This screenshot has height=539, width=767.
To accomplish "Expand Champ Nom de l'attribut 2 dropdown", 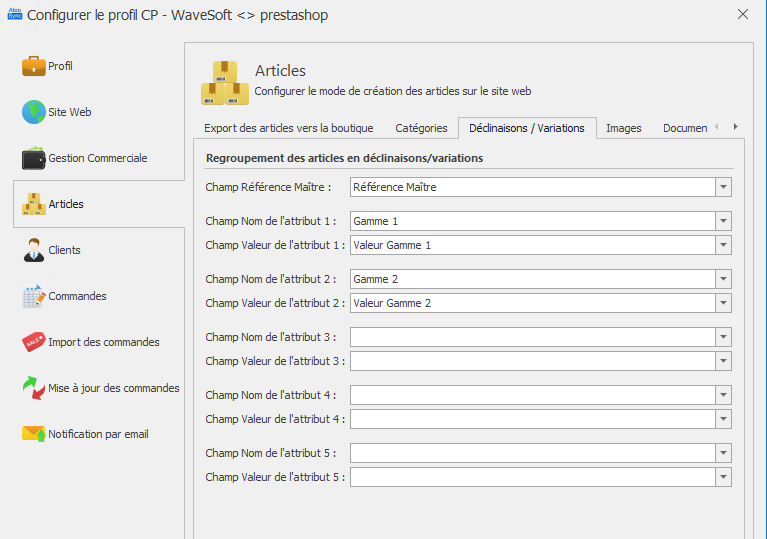I will click(723, 279).
